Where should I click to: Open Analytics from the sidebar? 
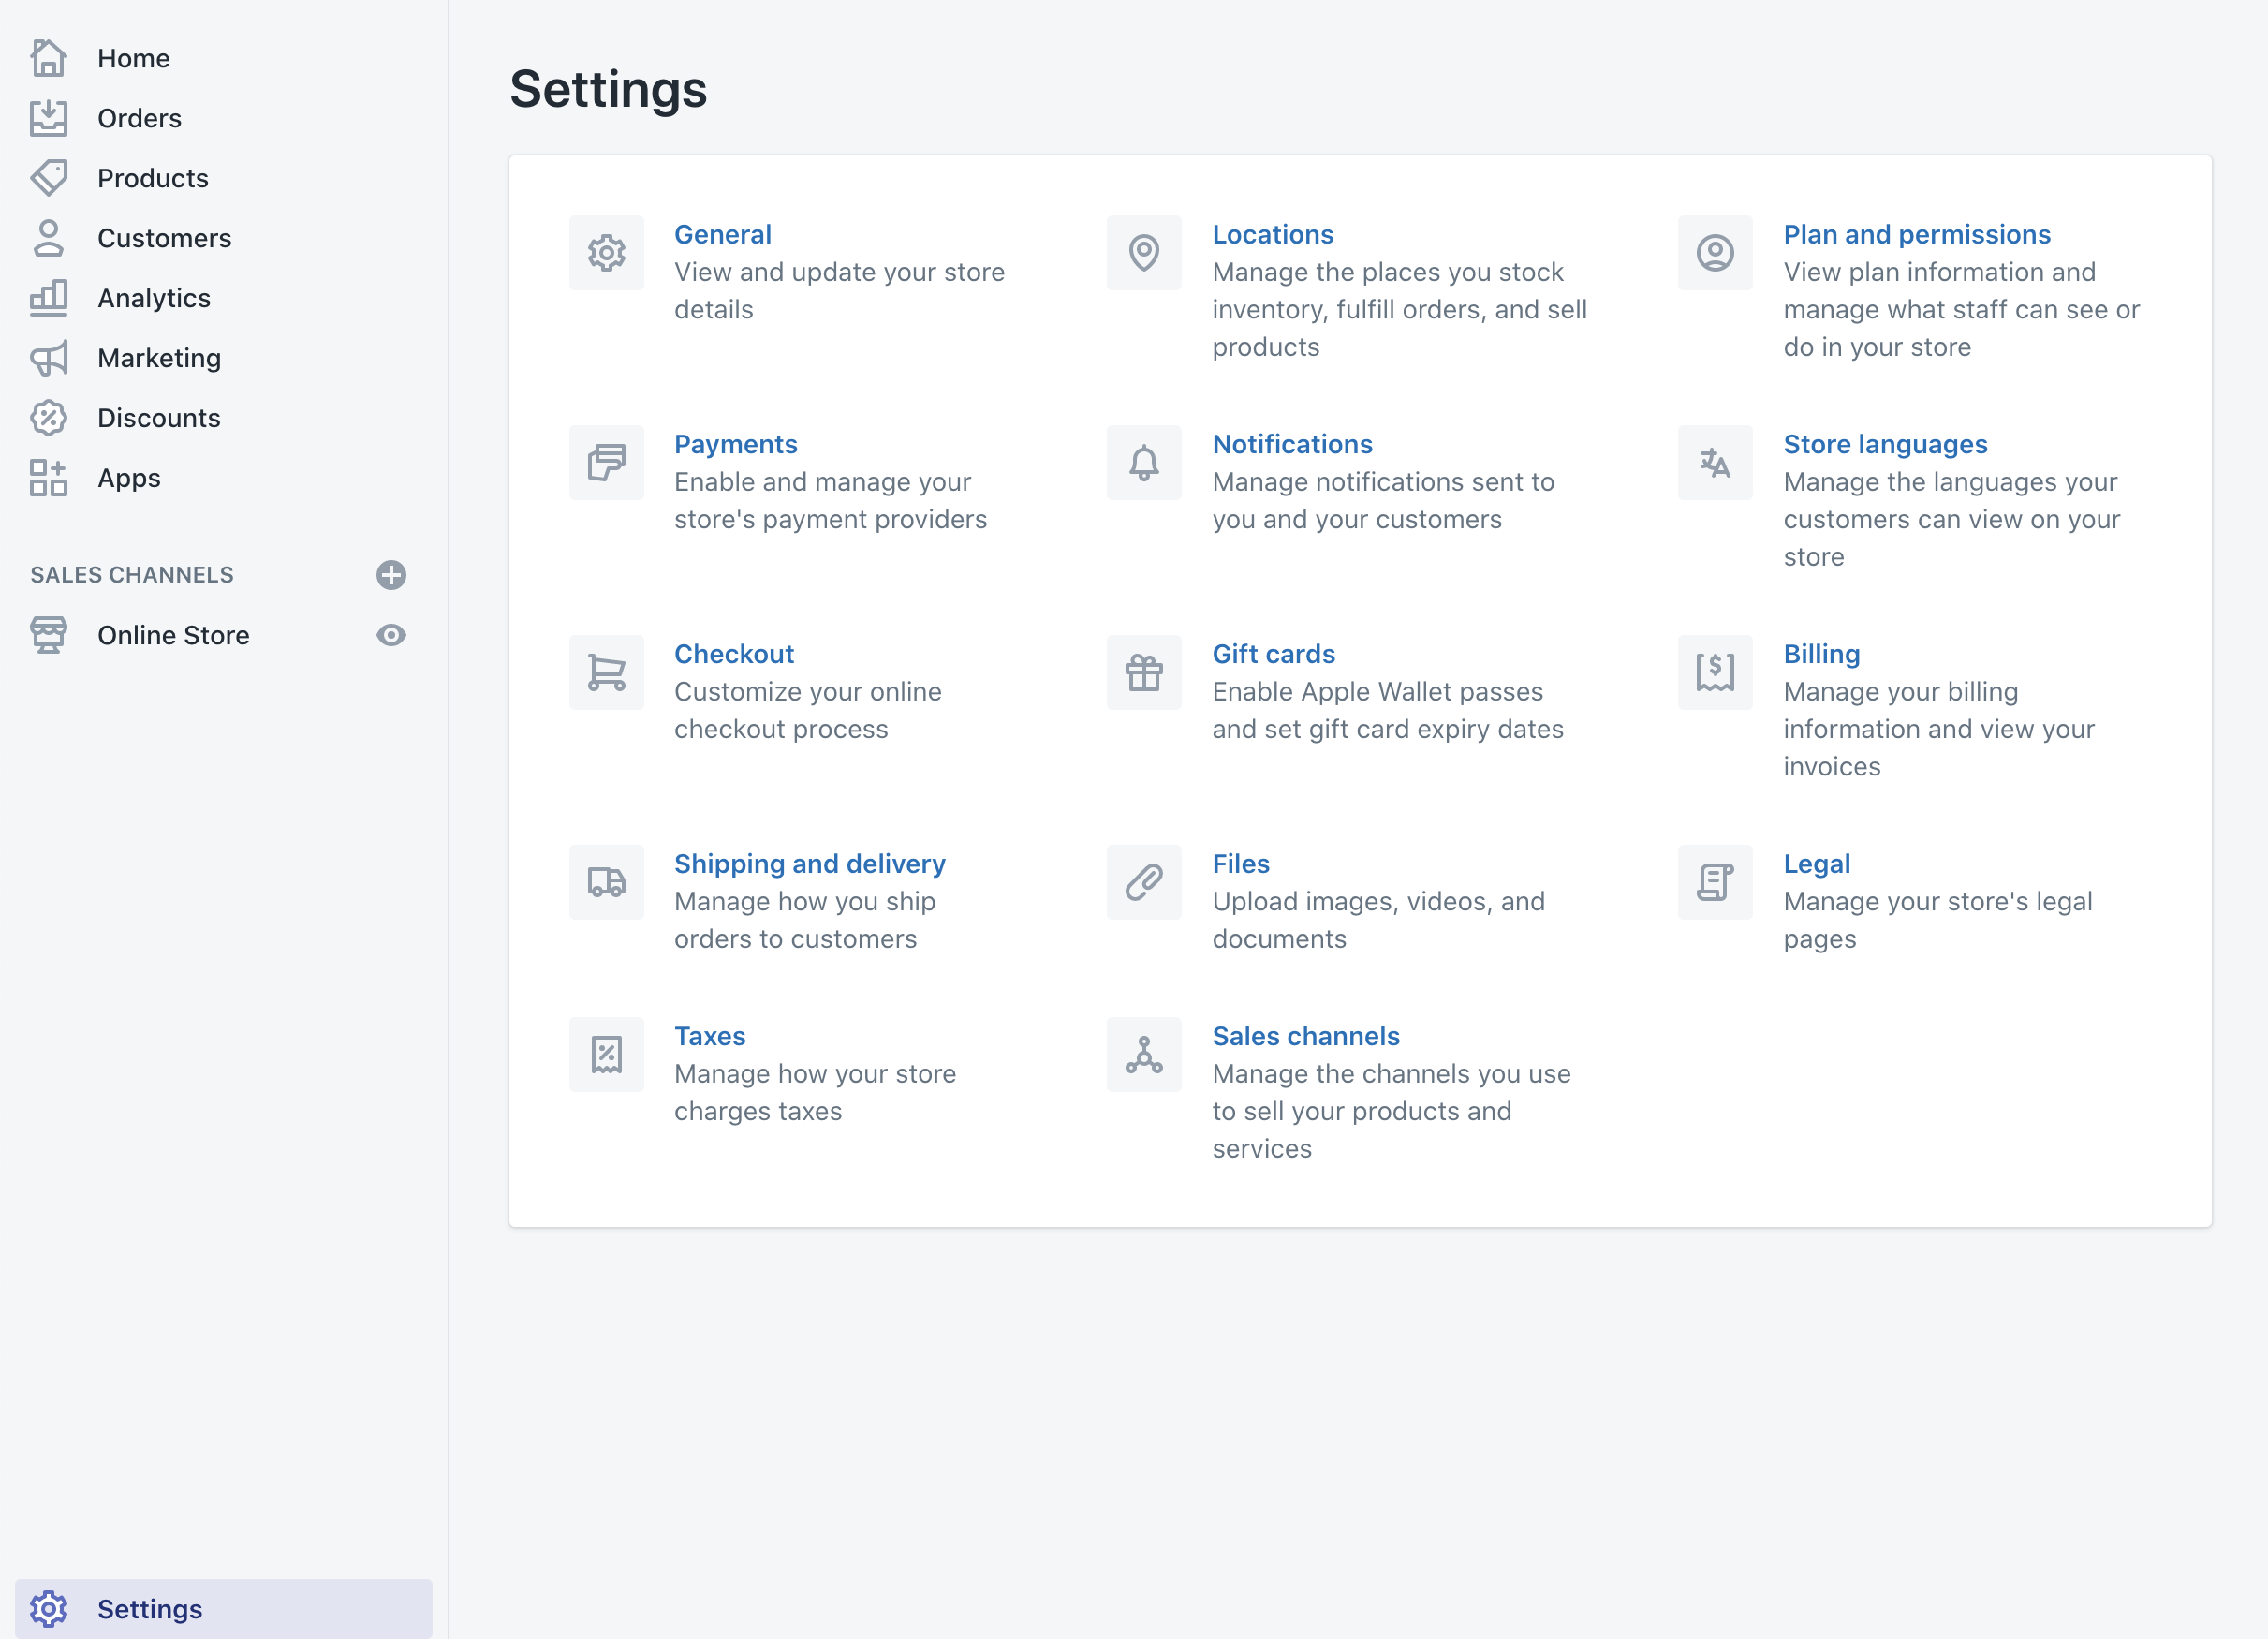click(153, 298)
